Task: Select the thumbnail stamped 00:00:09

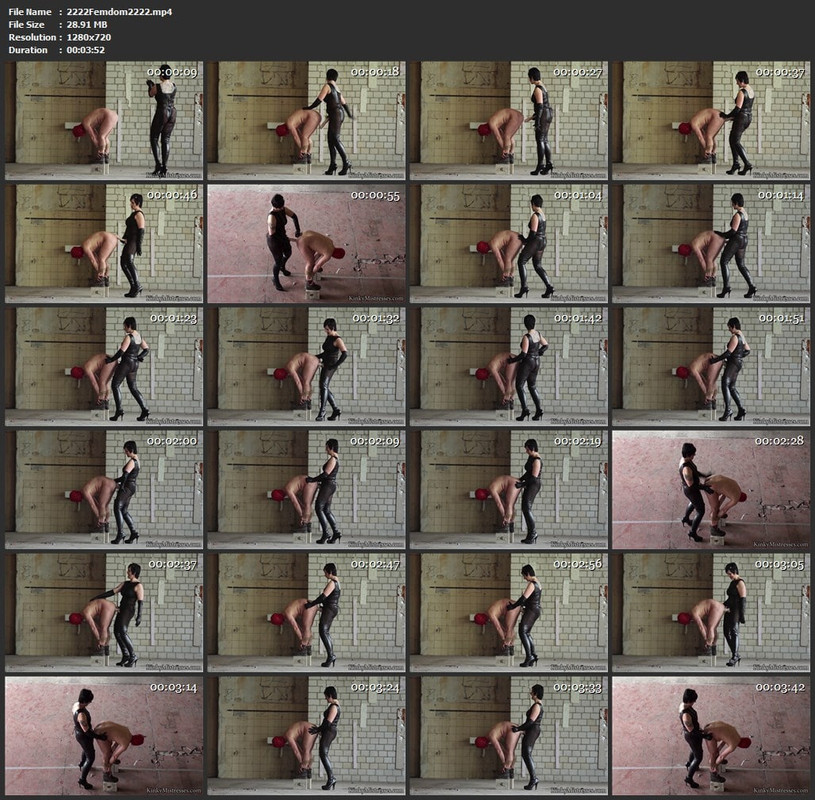Action: click(104, 121)
